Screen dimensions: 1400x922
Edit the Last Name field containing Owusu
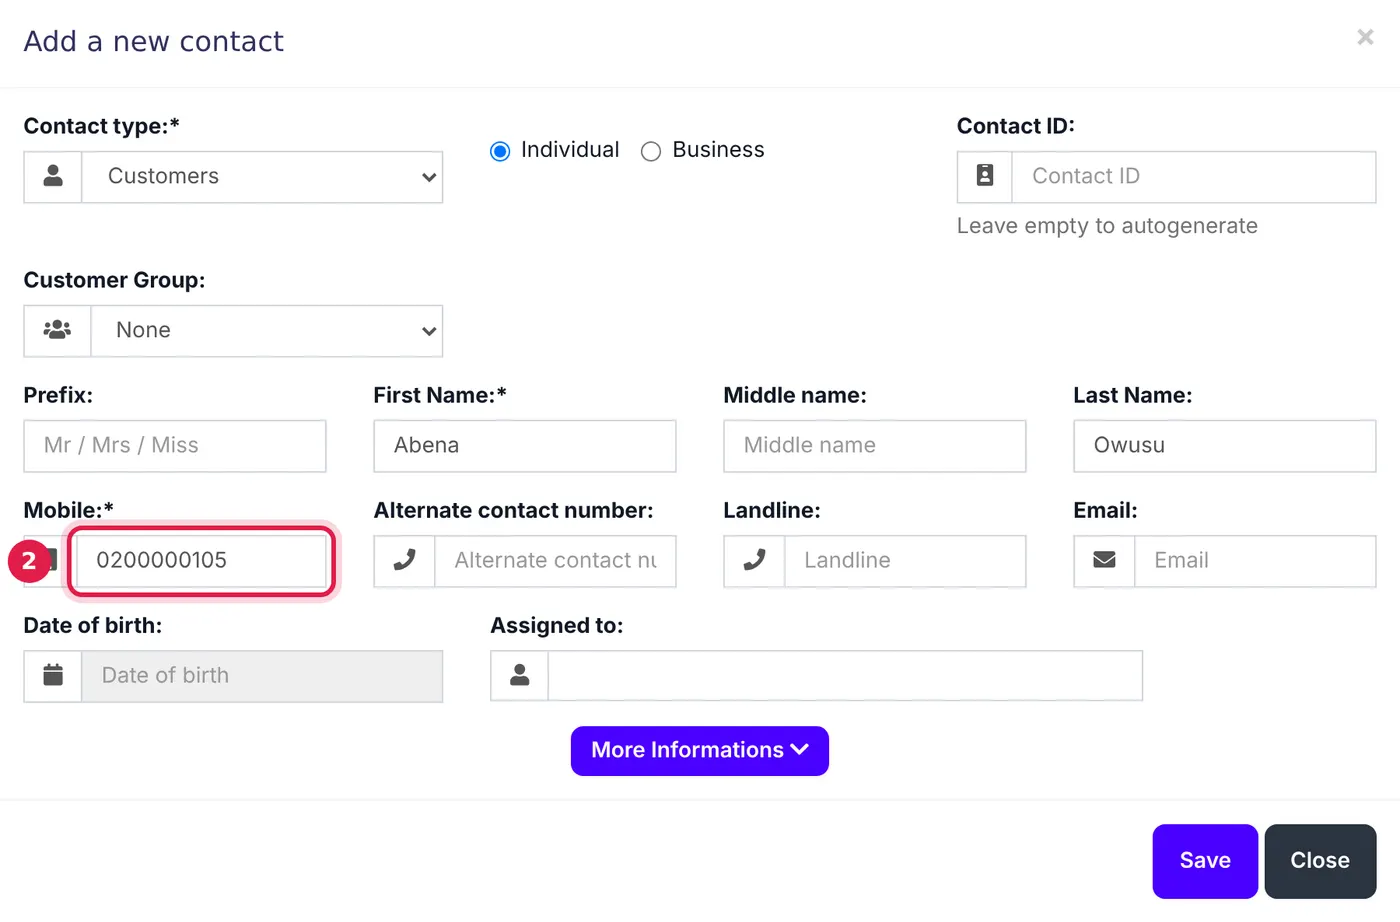coord(1225,446)
